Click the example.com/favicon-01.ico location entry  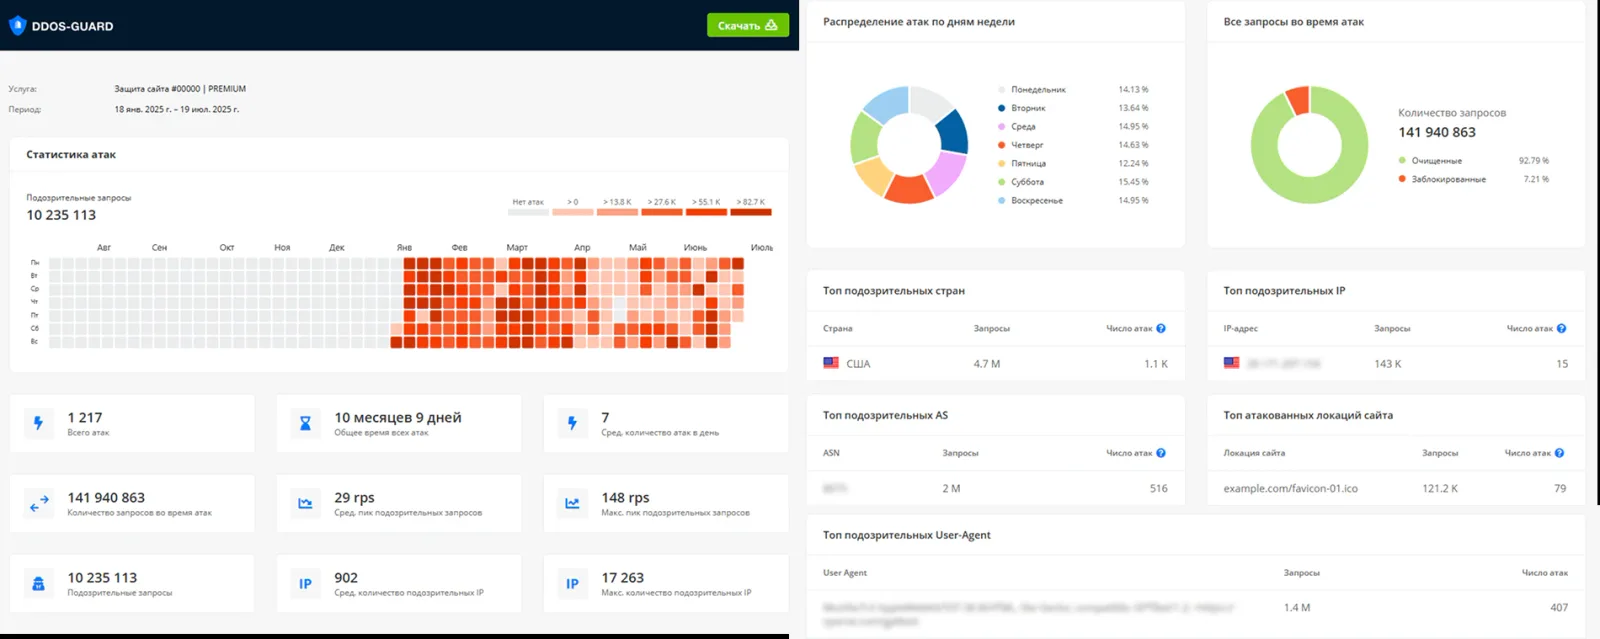[x=1290, y=489]
